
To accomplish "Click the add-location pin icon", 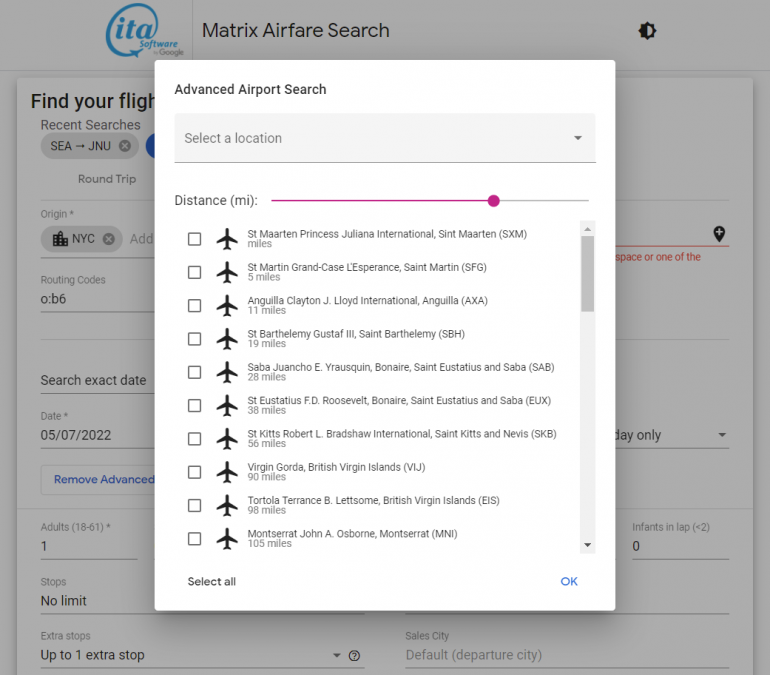I will (718, 234).
